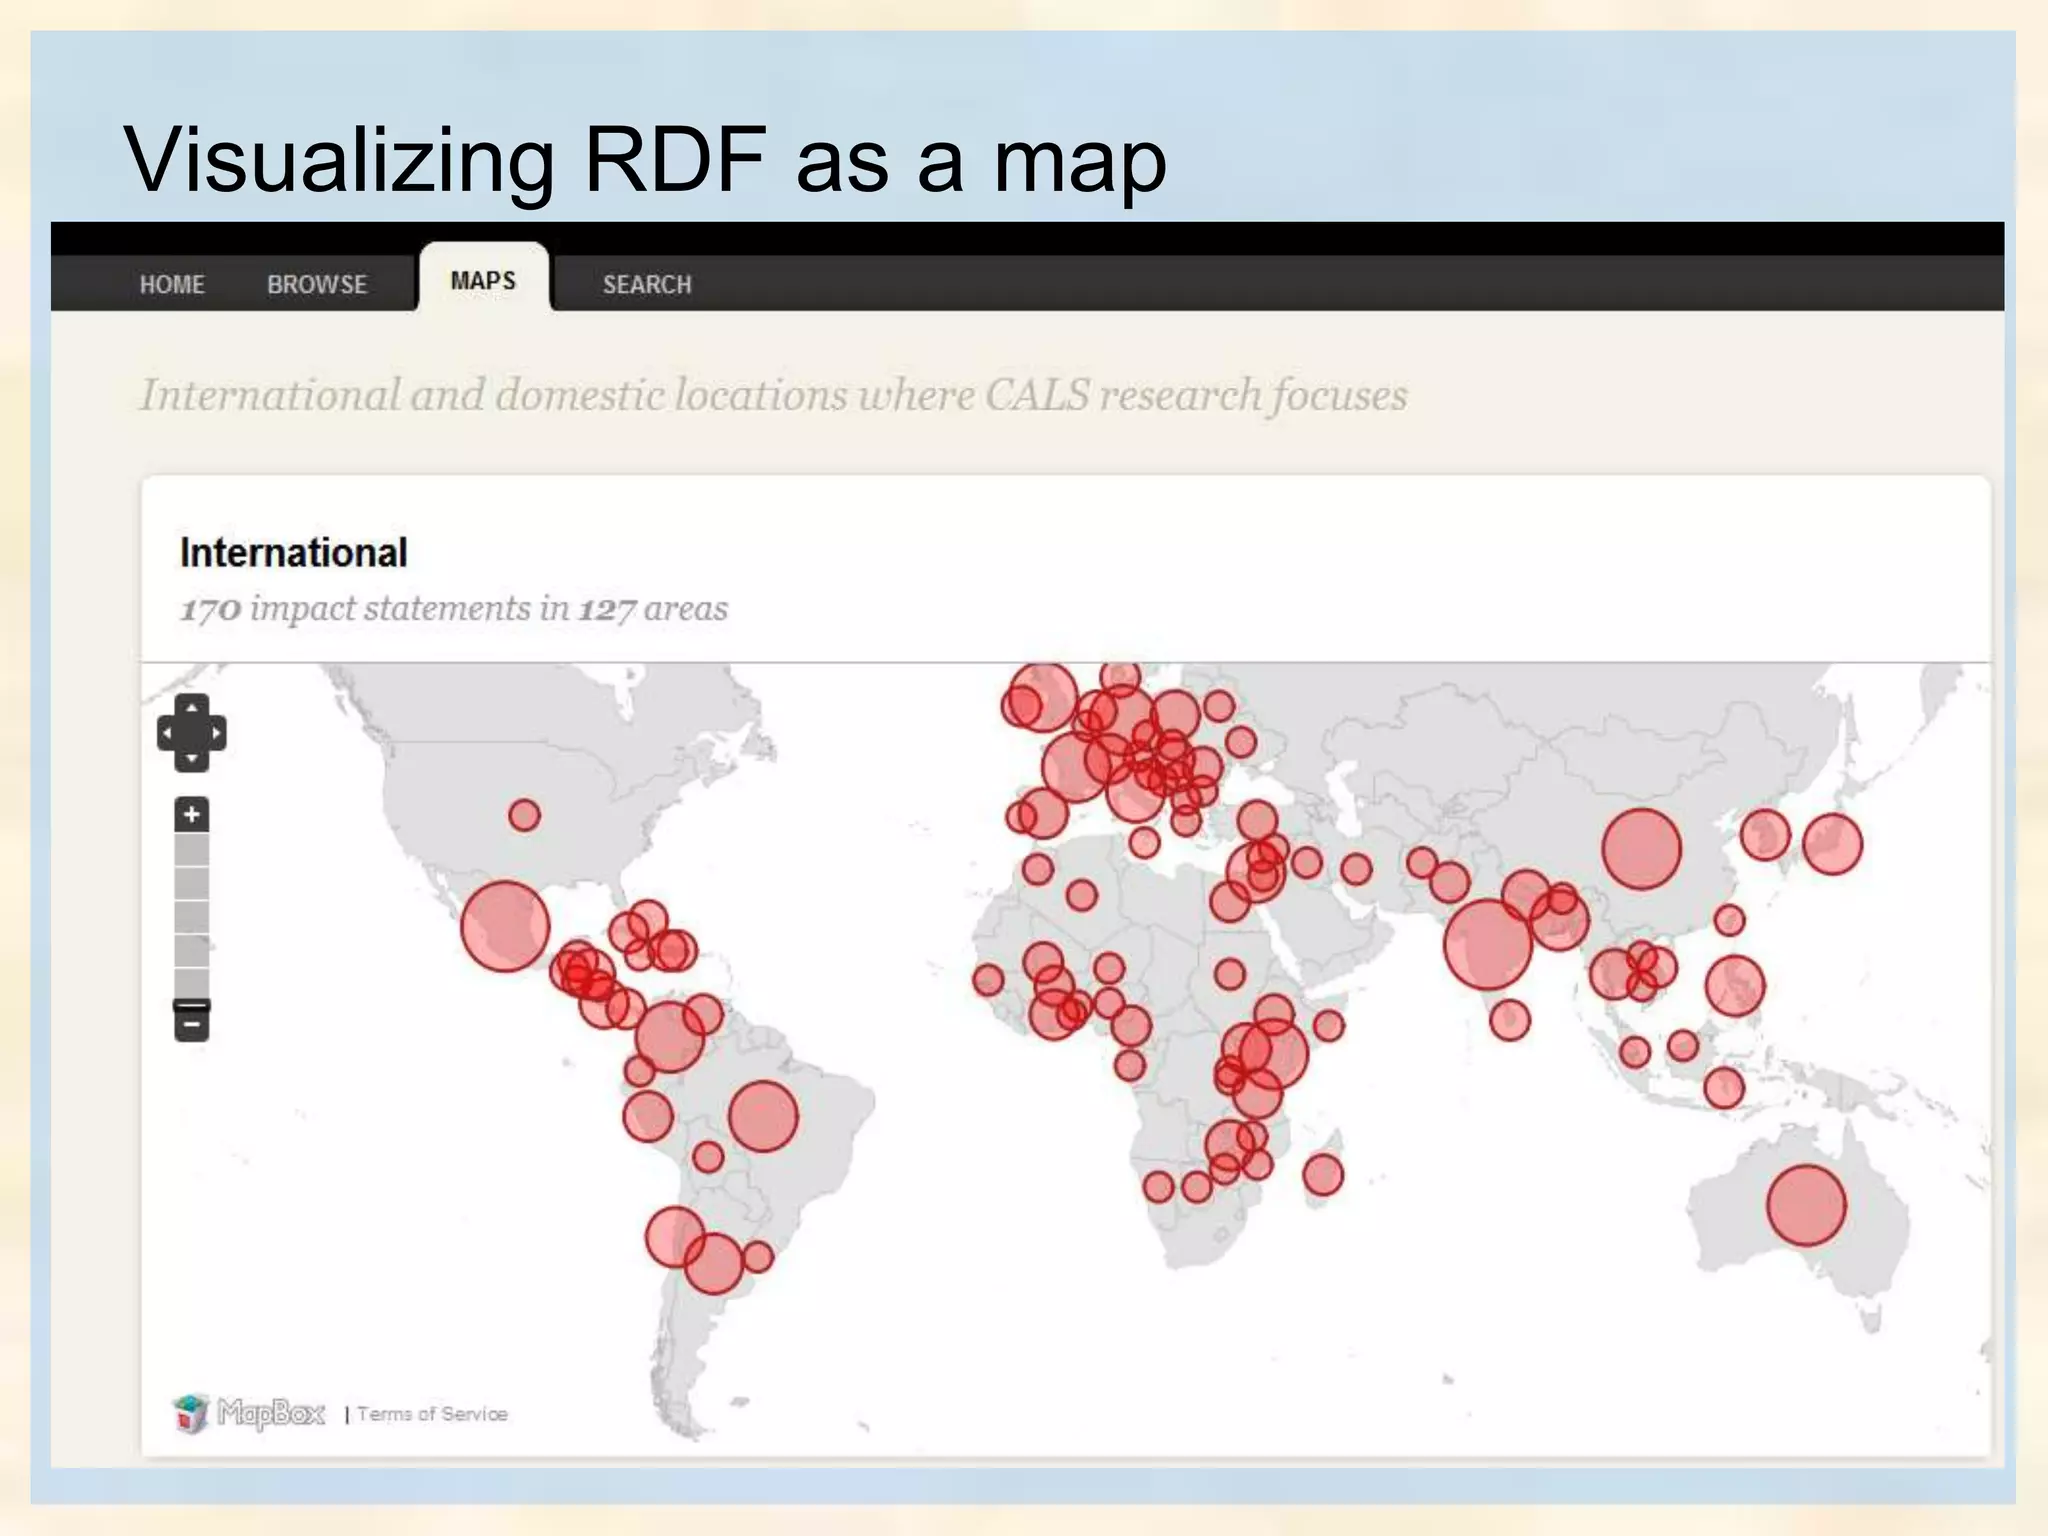This screenshot has width=2048, height=1536.
Task: Open the BROWSE navigation tab
Action: pos(317,285)
